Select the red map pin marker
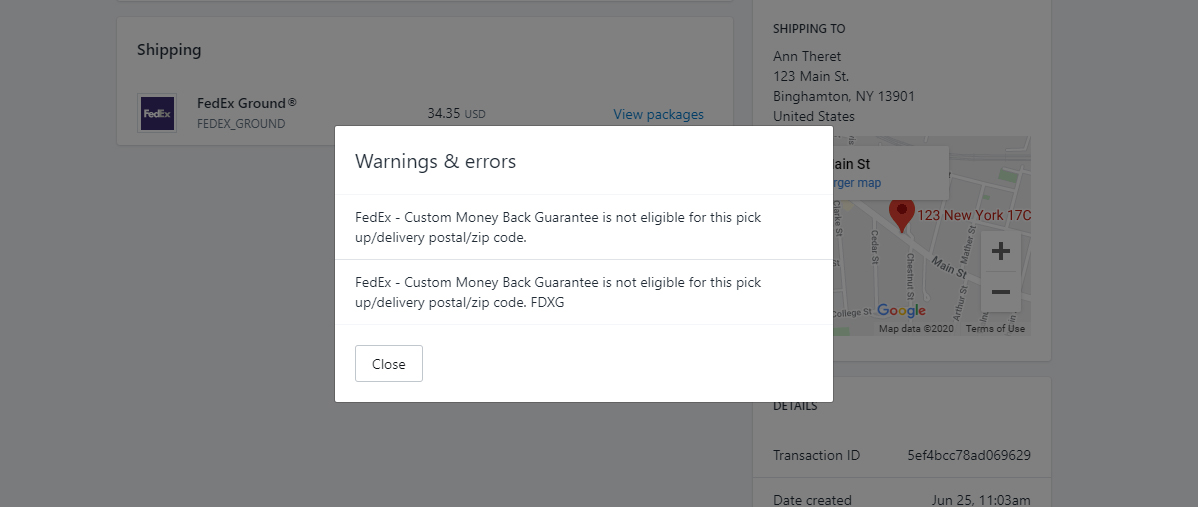This screenshot has height=507, width=1198. 902,215
